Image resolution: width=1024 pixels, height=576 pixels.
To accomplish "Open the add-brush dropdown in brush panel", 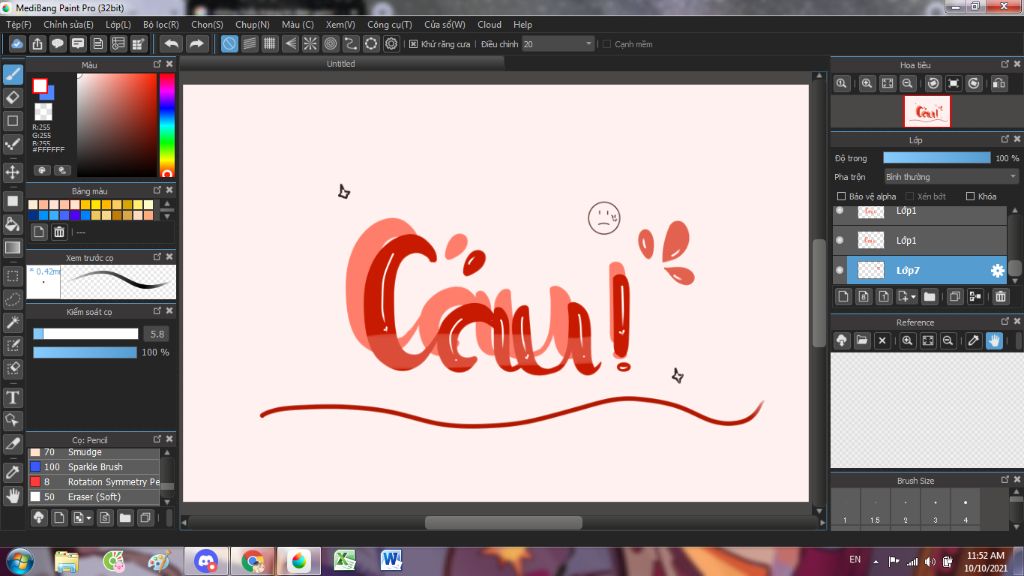I will coord(89,518).
